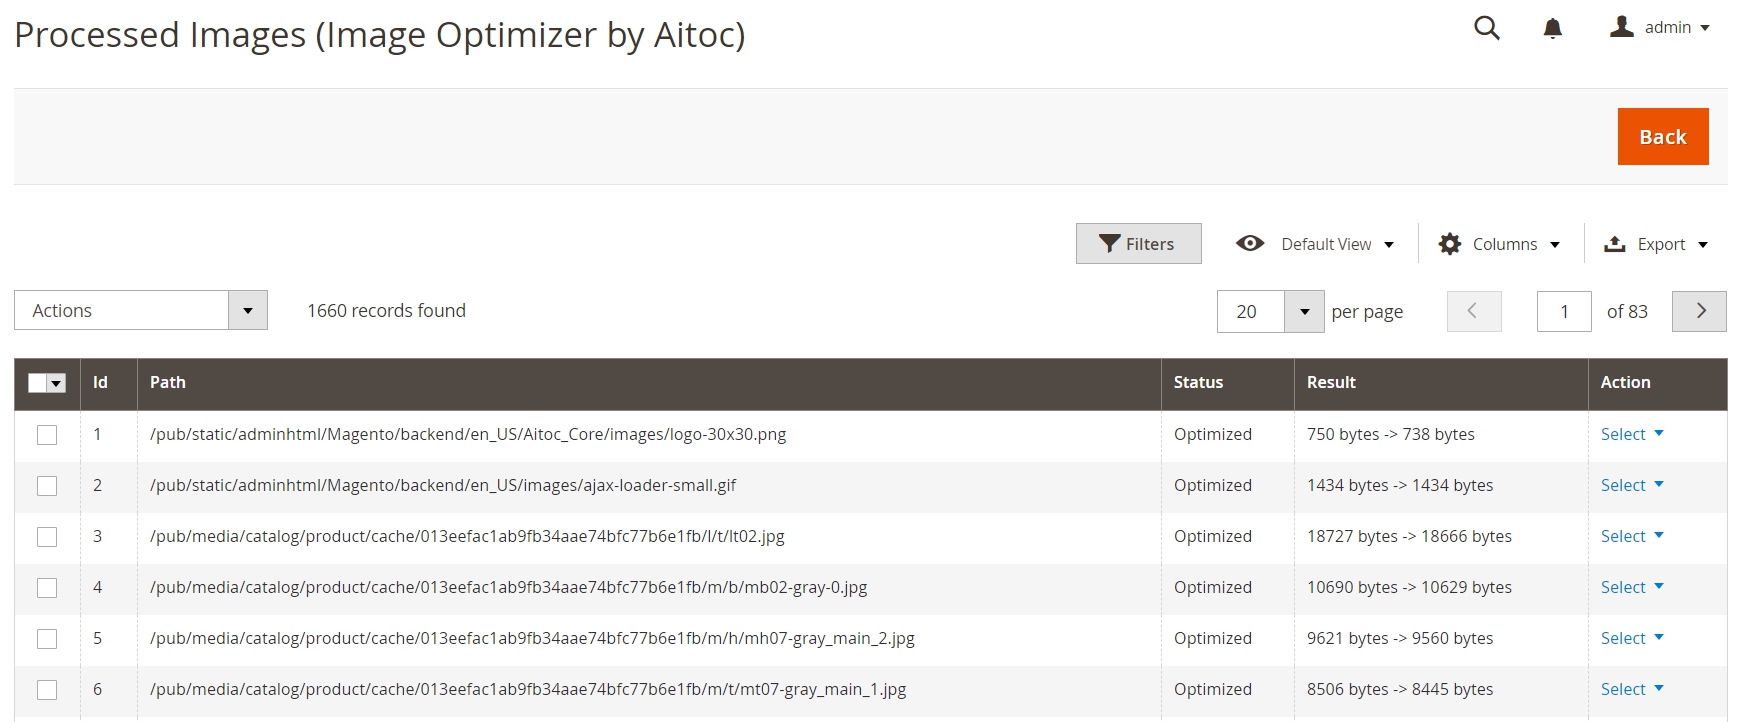This screenshot has height=722, width=1744.
Task: Click the Processed Images page title
Action: pos(380,35)
